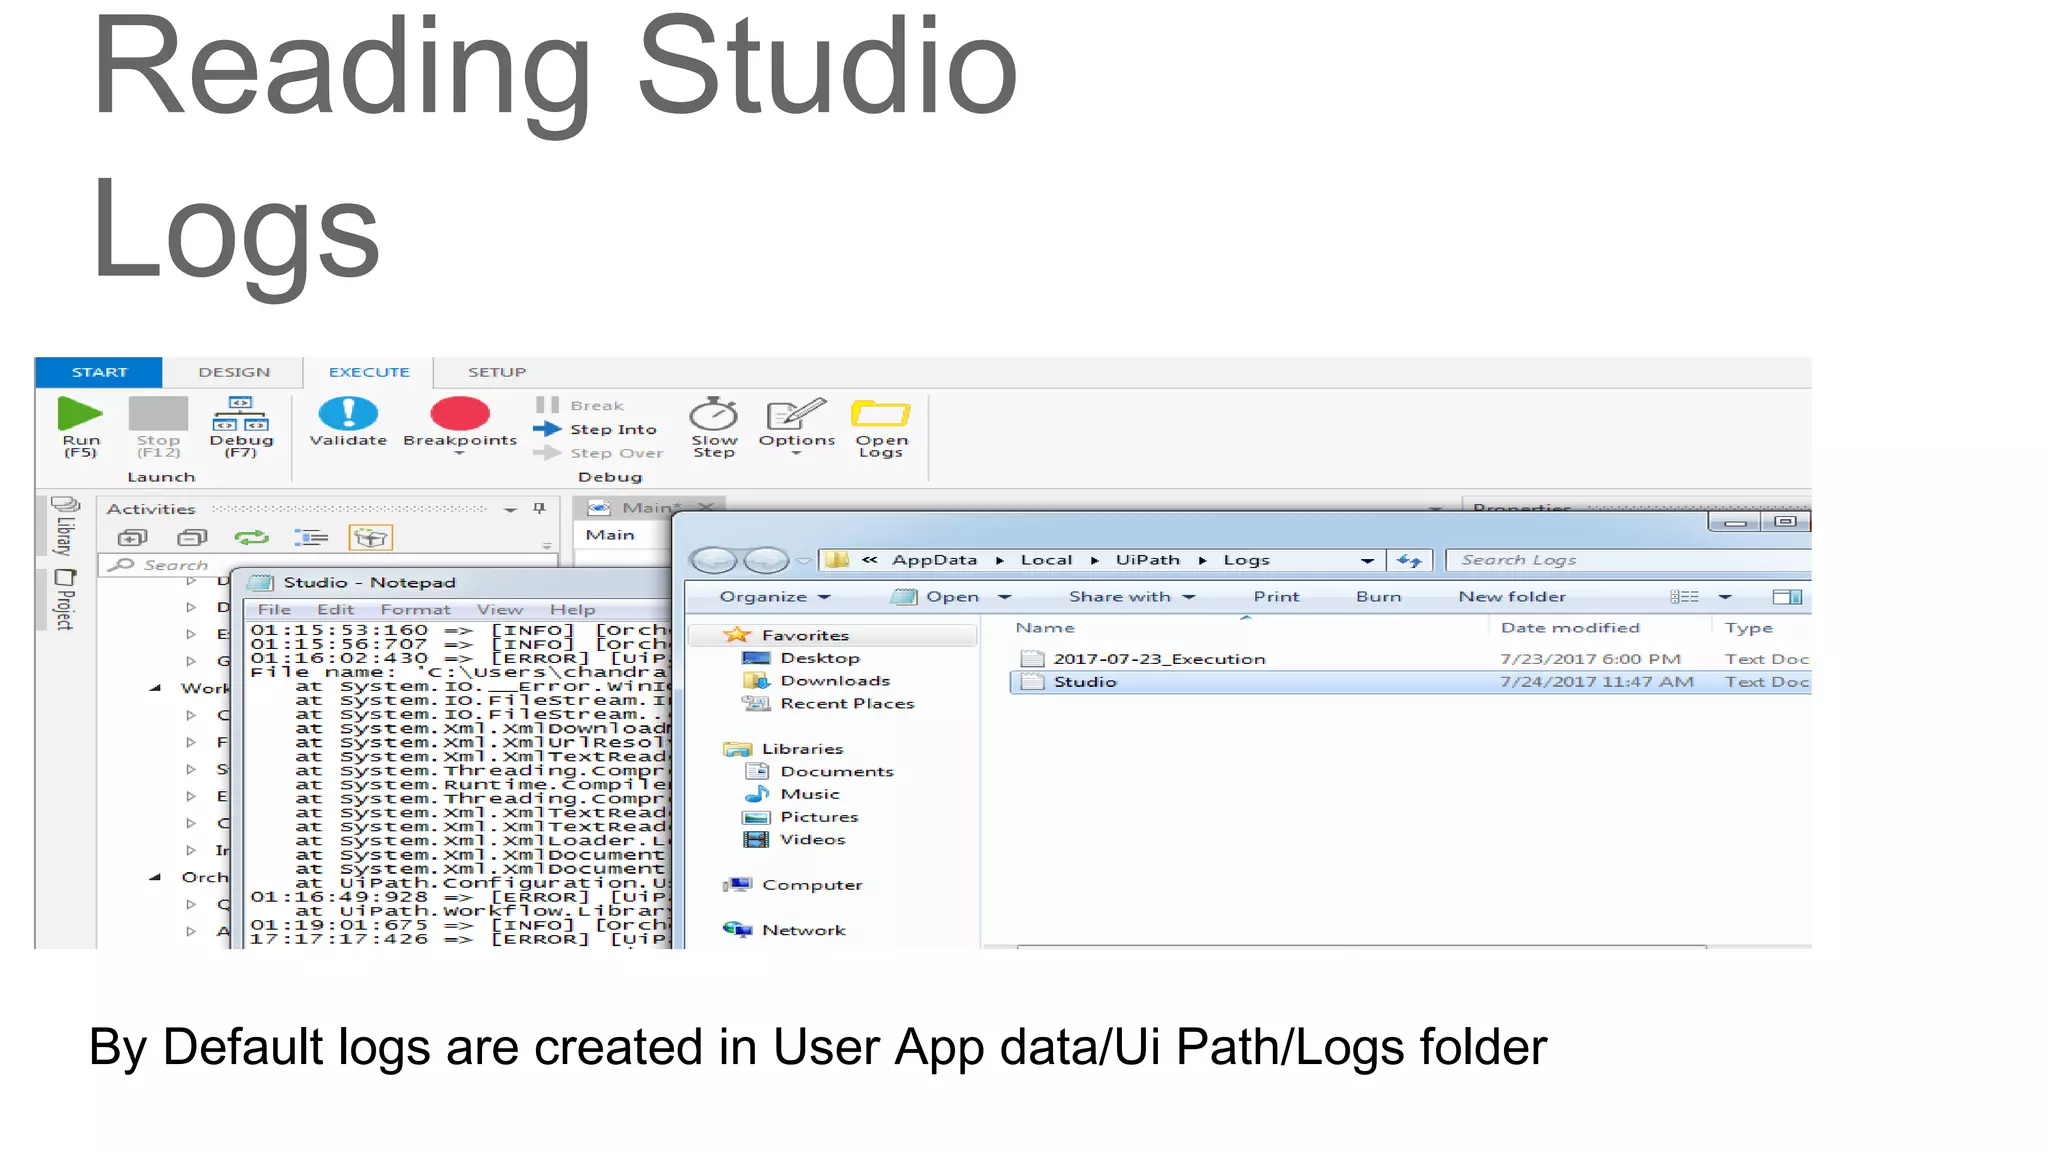Click Collapse All icon in Activities panel
Viewport: 2048px width, 1152px height.
pos(192,538)
